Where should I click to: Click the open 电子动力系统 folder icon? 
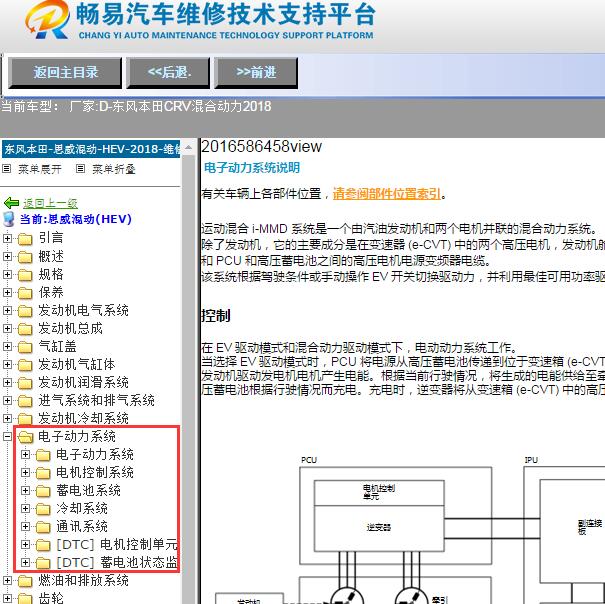pos(25,437)
